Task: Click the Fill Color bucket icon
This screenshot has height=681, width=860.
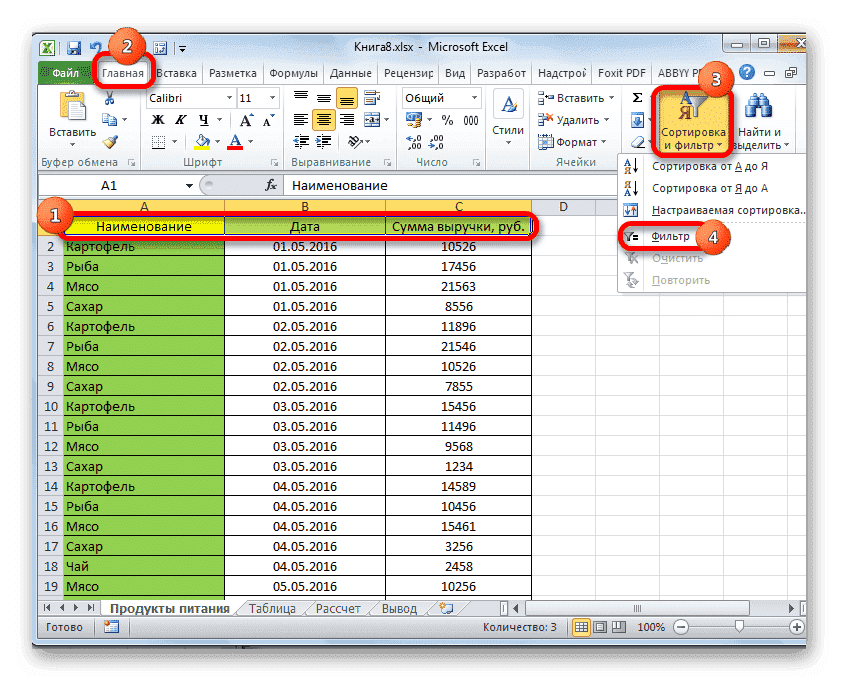Action: [202, 140]
